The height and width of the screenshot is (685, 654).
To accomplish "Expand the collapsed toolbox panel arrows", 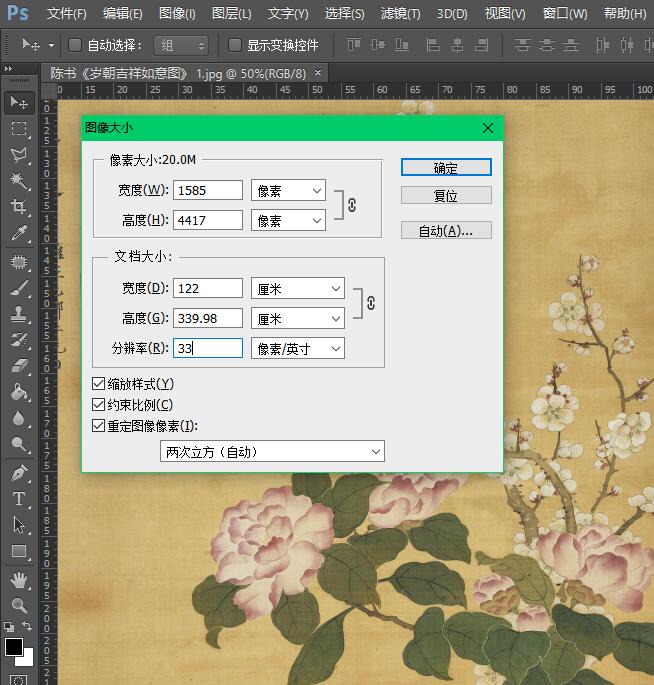I will pyautogui.click(x=8, y=69).
